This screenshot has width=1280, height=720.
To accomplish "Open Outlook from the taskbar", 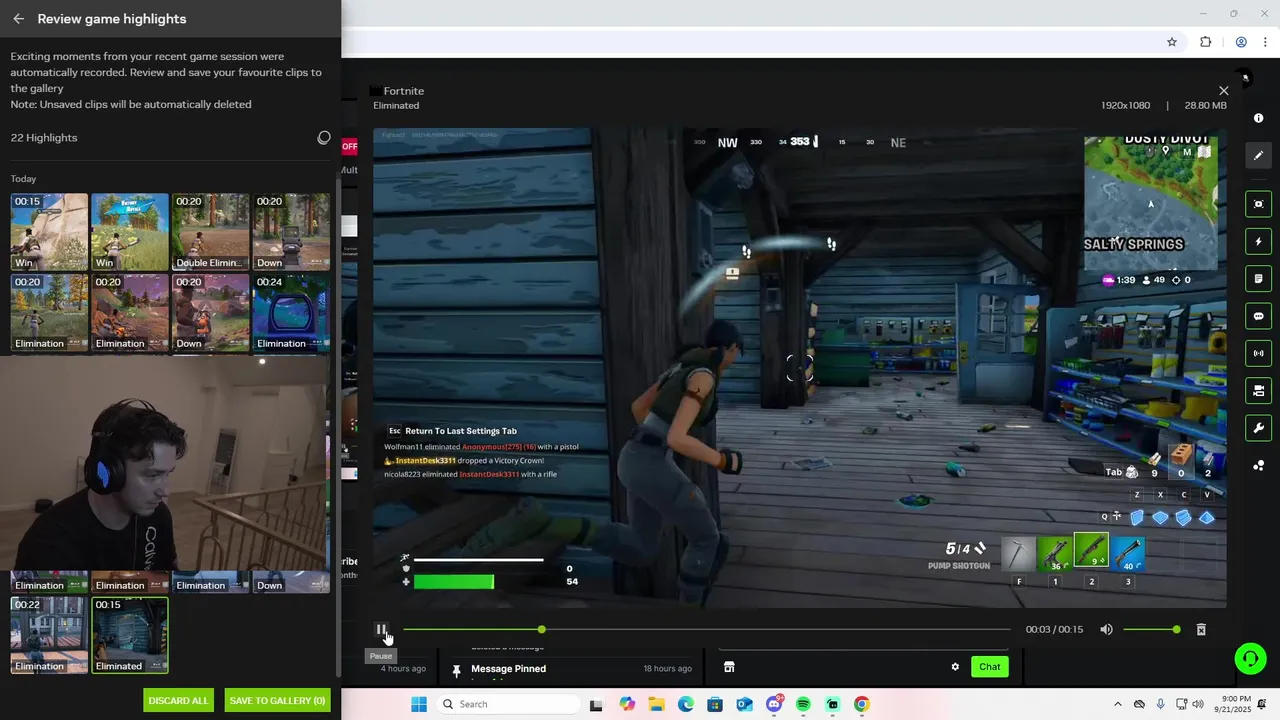I will coord(744,704).
